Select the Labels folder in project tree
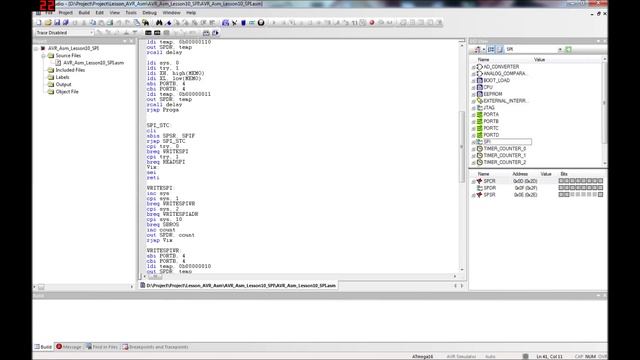 click(62, 77)
